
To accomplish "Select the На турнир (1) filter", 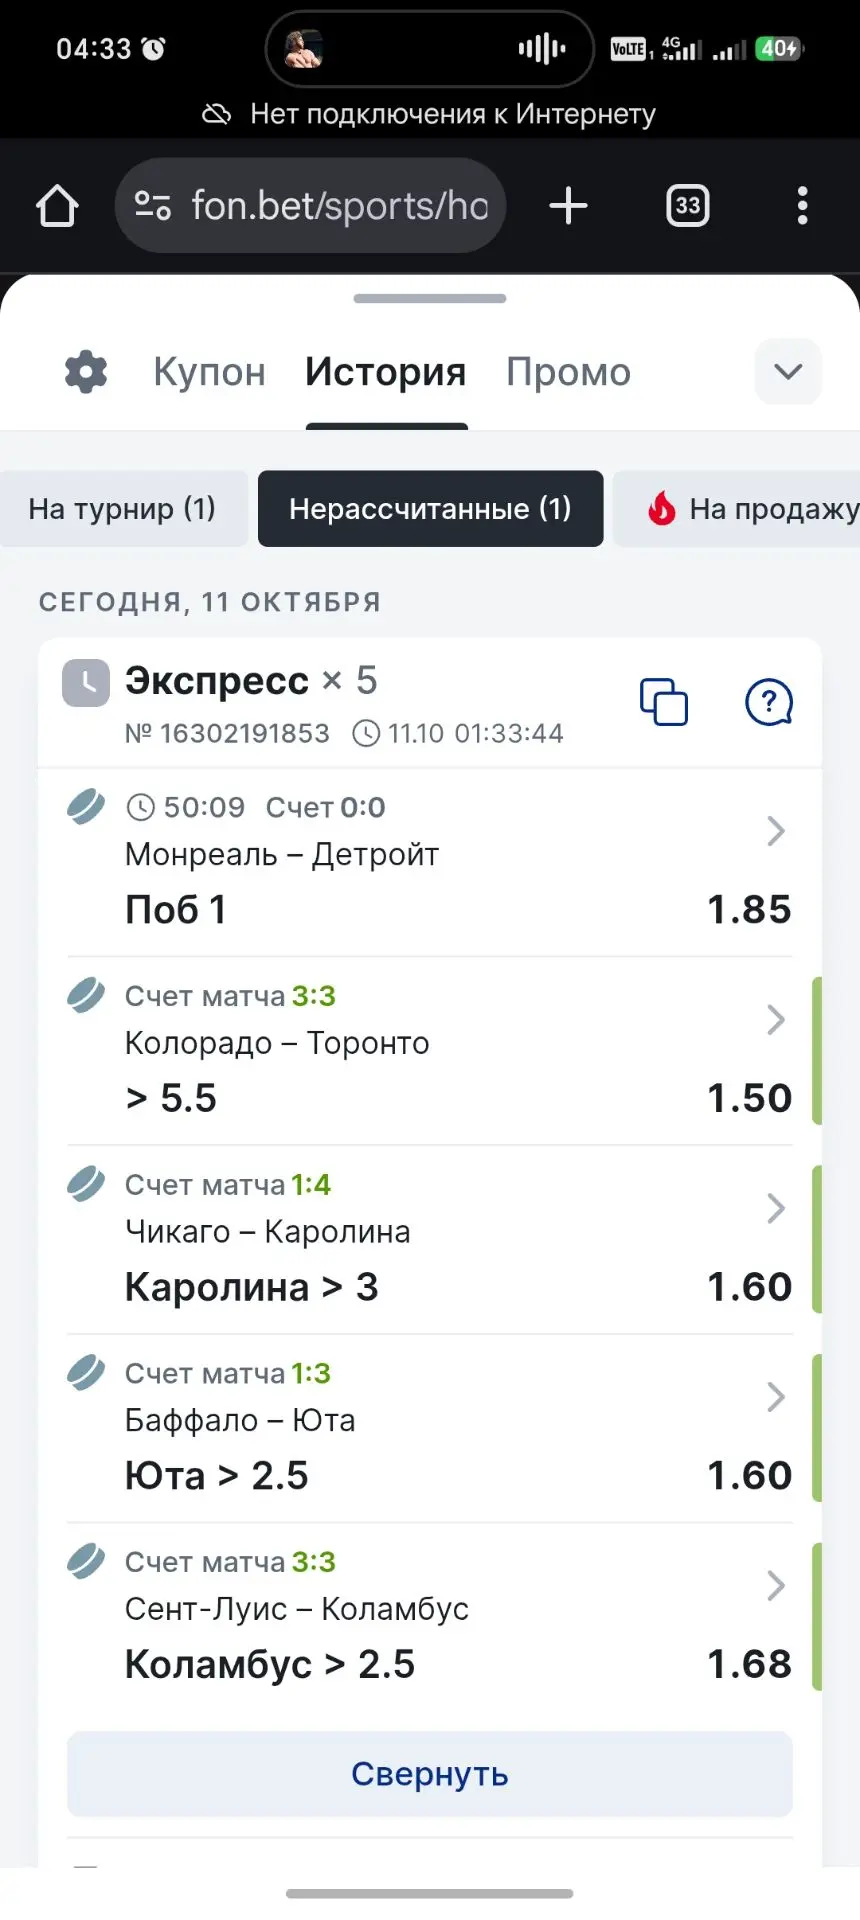I will point(122,509).
